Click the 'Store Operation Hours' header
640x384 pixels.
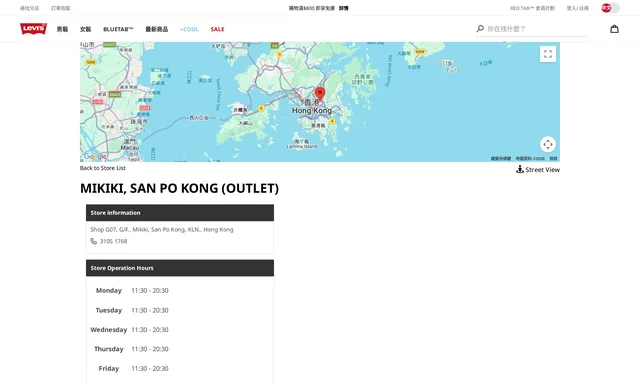[x=180, y=268]
